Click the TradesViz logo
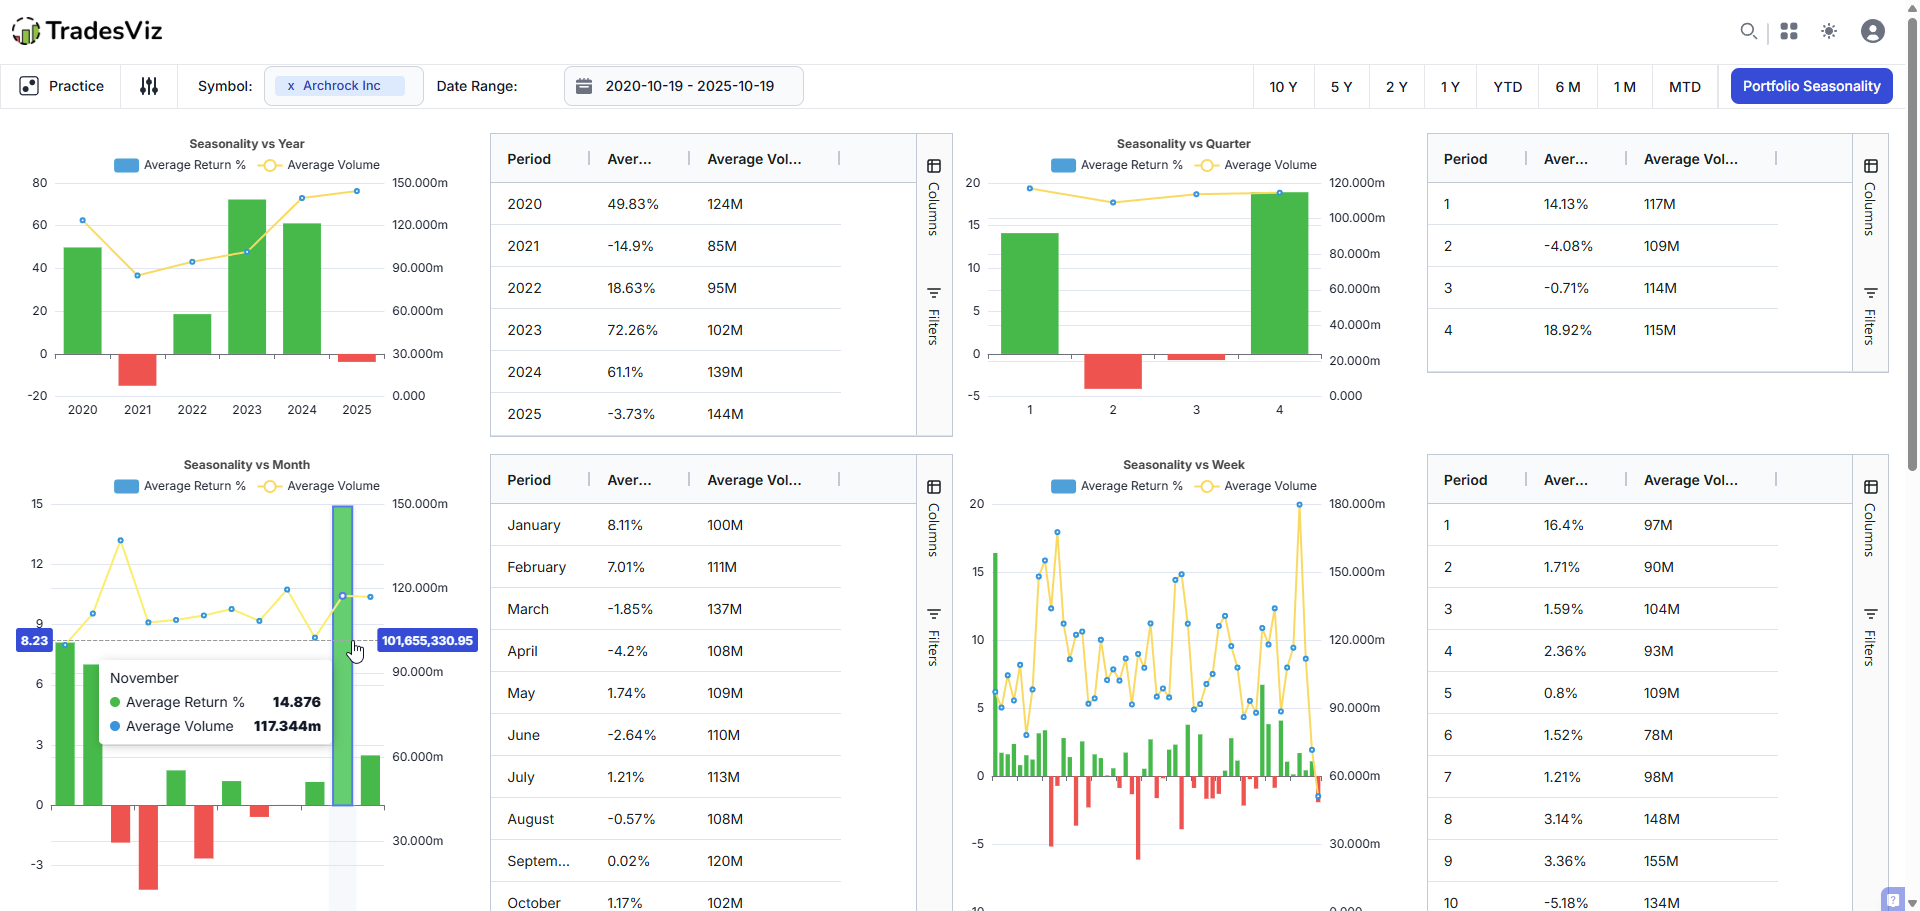Viewport: 1920px width, 911px height. [87, 31]
